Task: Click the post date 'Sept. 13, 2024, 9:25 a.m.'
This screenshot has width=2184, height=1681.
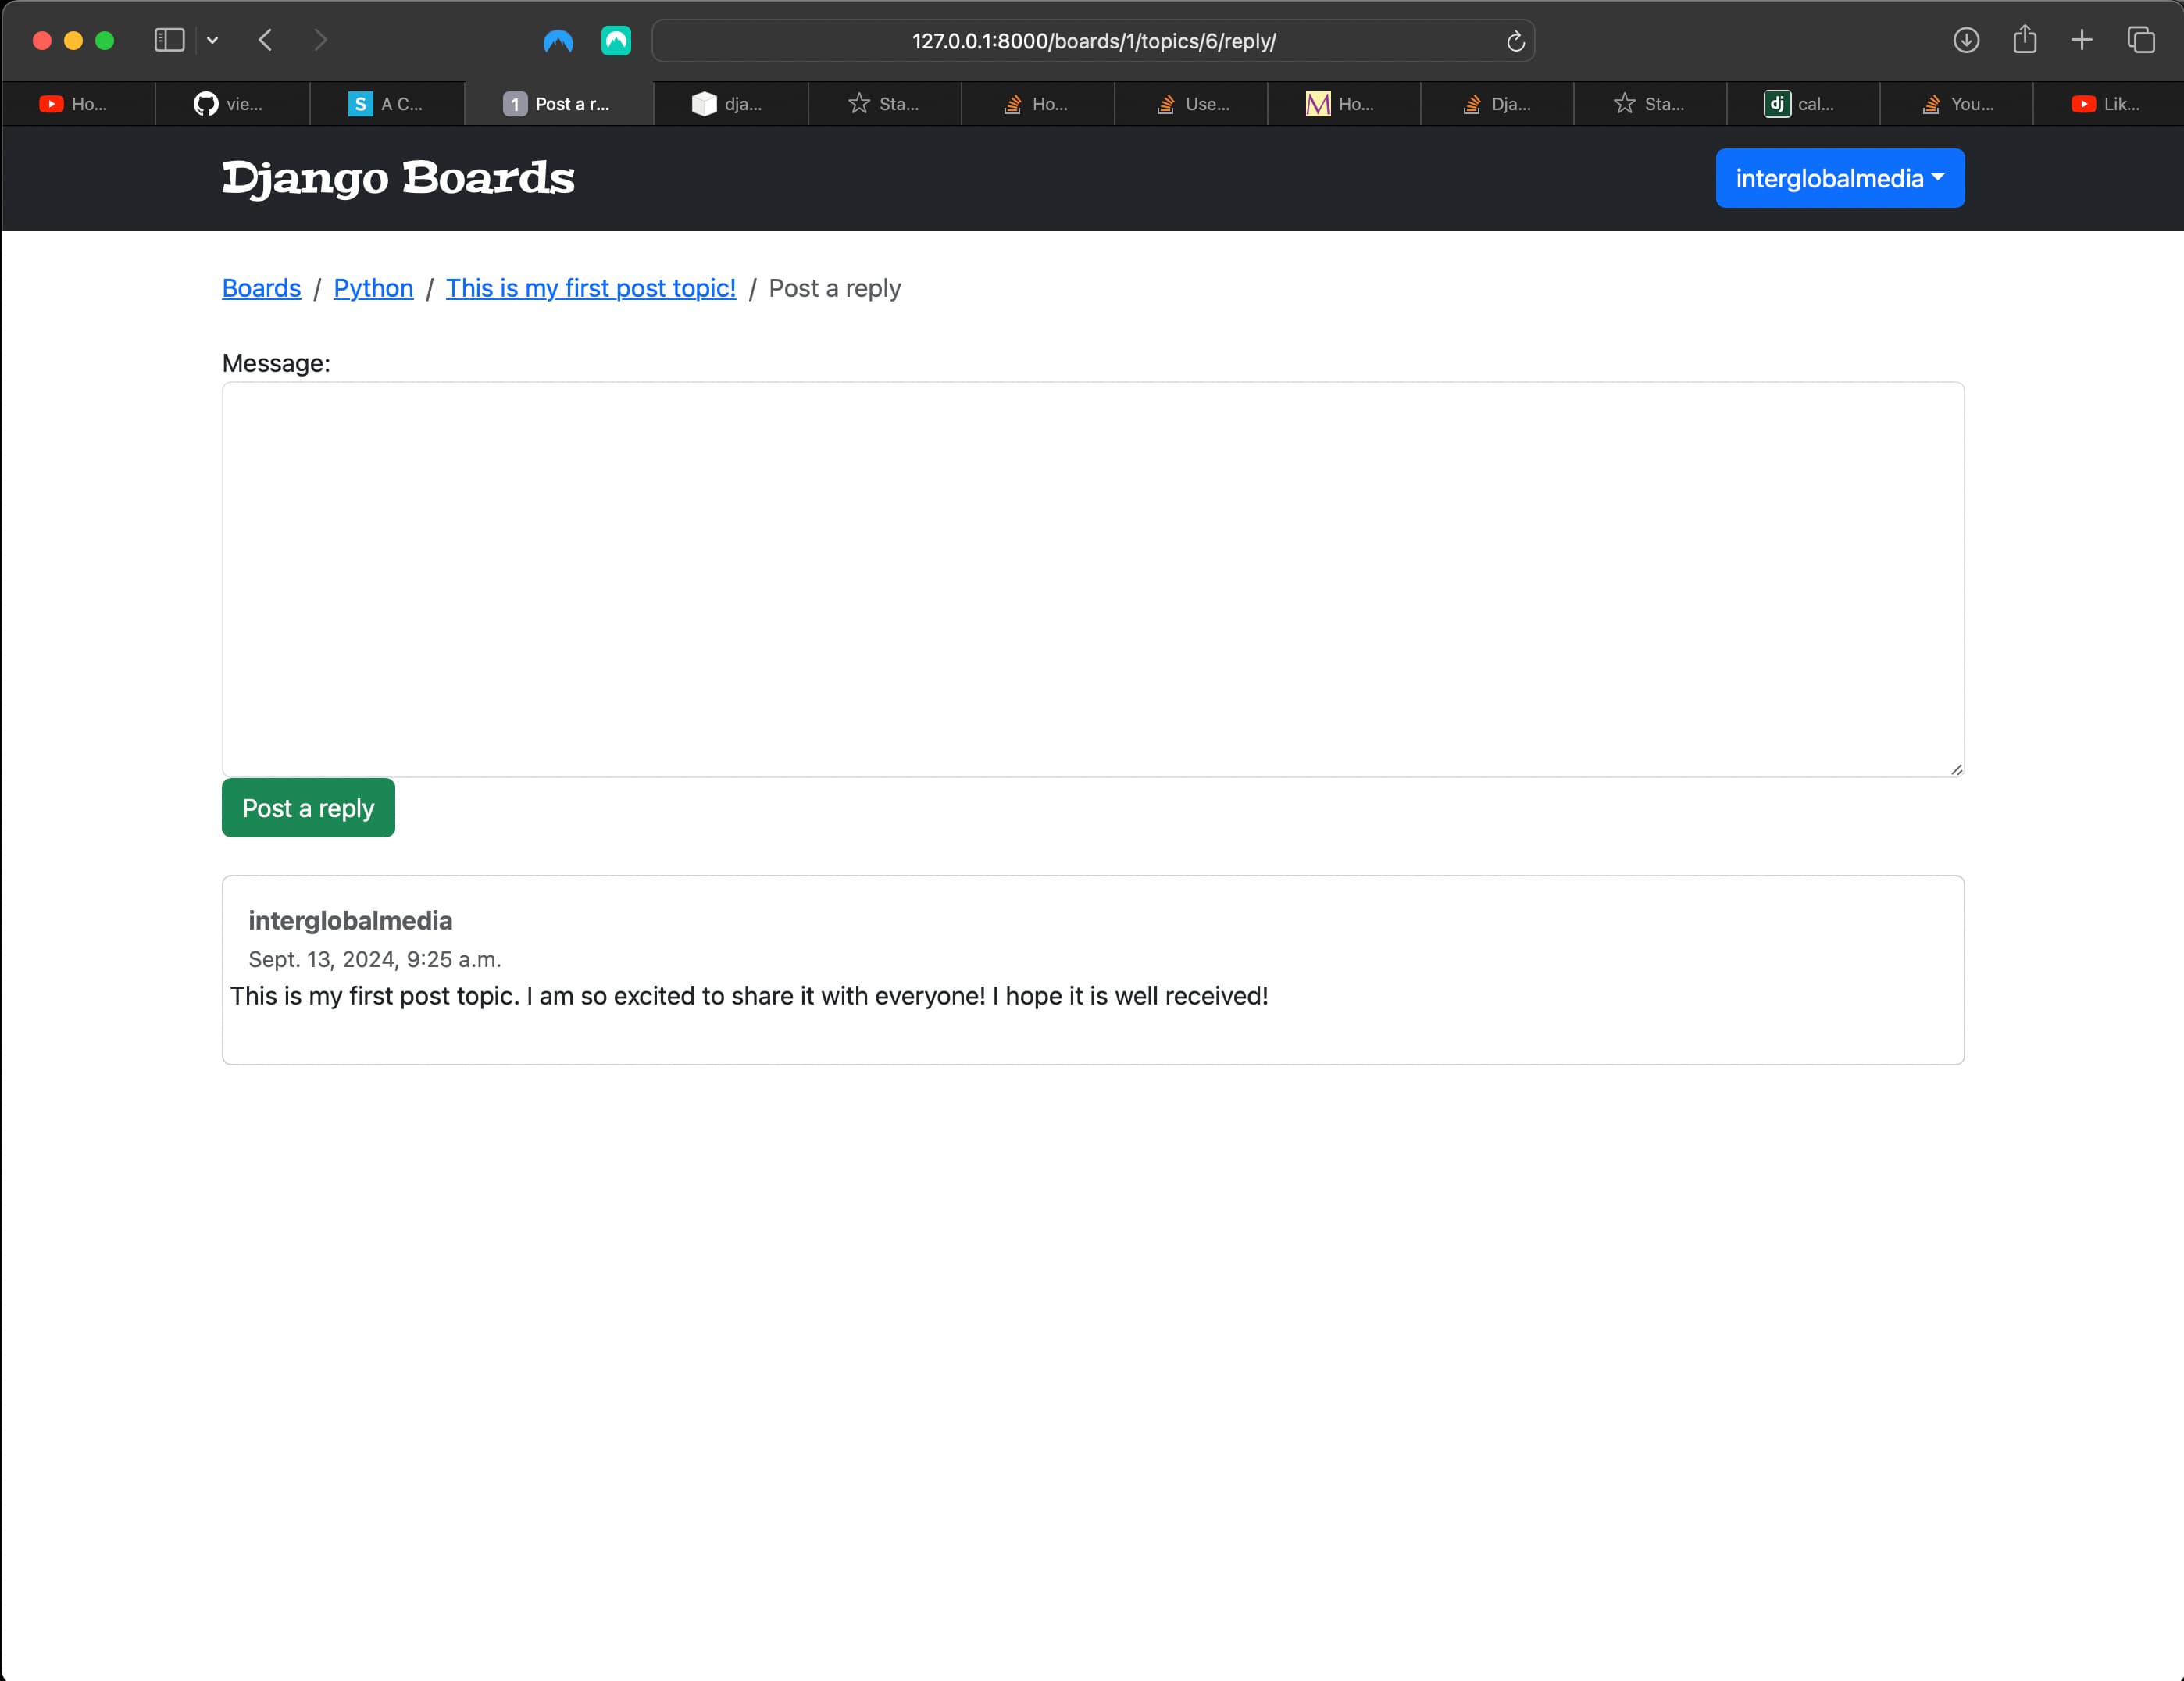Action: click(x=374, y=959)
